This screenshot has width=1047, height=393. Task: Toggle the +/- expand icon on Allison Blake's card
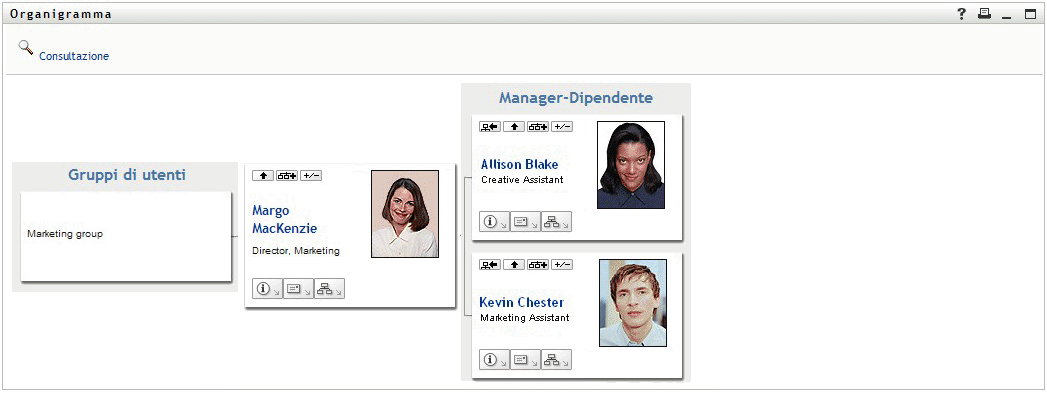pyautogui.click(x=562, y=127)
